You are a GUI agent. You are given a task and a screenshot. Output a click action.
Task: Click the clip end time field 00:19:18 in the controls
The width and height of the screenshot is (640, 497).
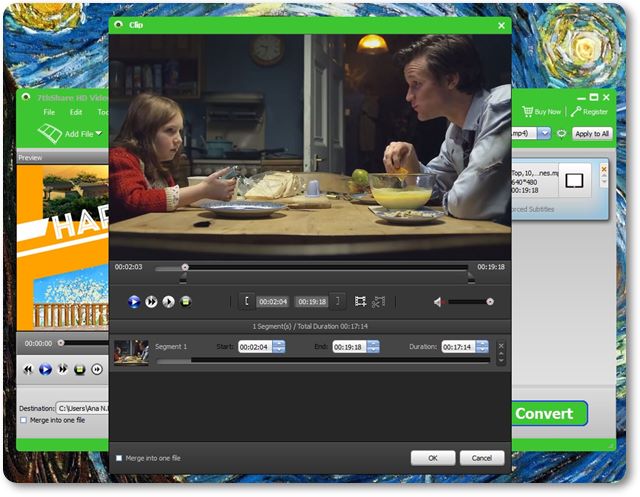(x=312, y=302)
